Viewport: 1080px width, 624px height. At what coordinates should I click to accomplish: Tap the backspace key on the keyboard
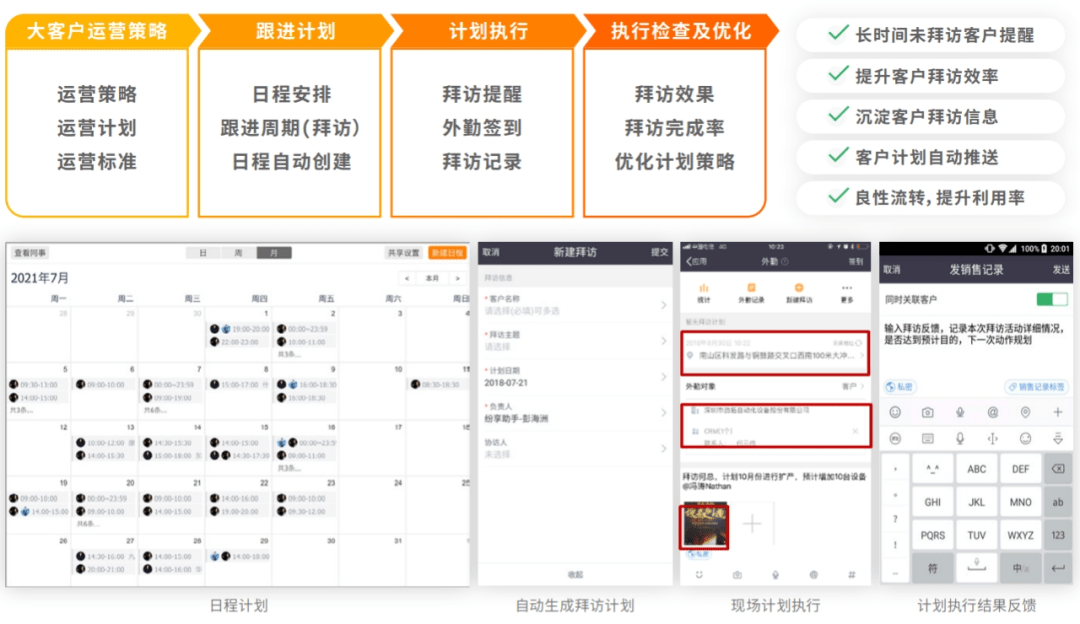tap(1058, 469)
